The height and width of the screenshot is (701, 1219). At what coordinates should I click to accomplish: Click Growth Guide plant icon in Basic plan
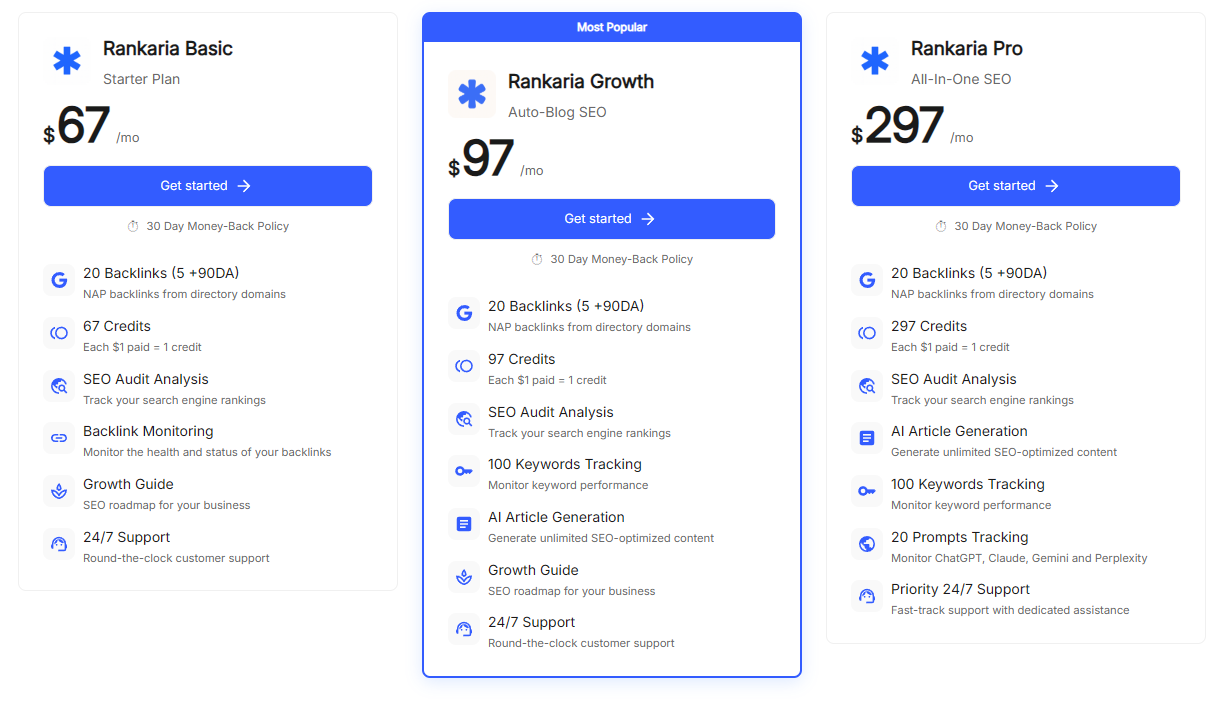(59, 491)
